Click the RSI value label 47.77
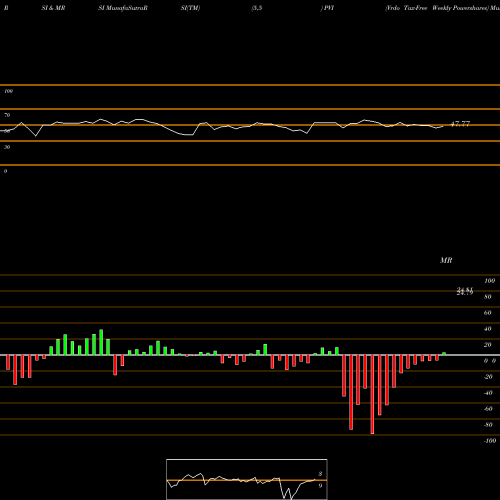 click(x=460, y=124)
